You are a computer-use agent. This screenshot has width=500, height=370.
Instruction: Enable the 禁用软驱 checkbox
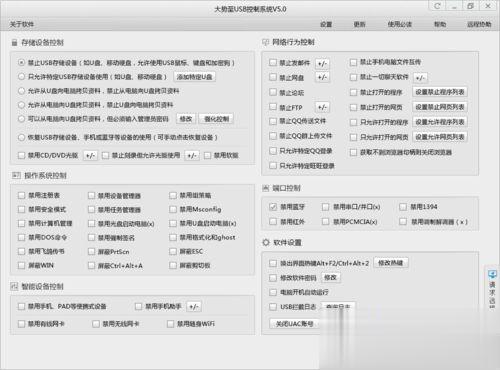[x=207, y=155]
